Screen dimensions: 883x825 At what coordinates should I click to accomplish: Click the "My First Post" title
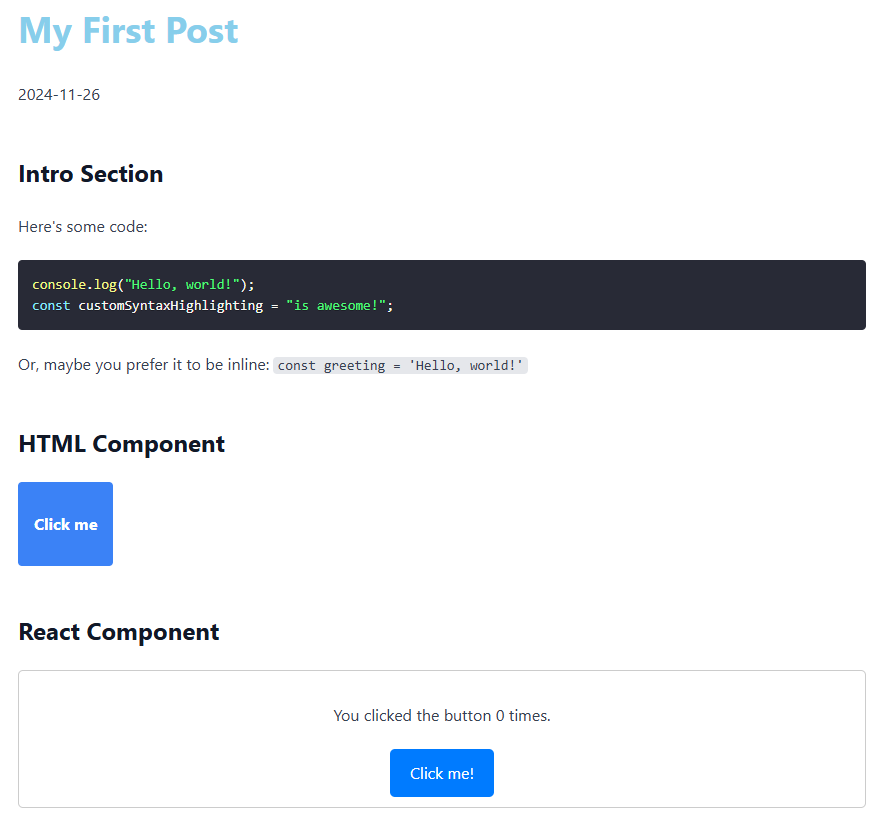coord(128,30)
